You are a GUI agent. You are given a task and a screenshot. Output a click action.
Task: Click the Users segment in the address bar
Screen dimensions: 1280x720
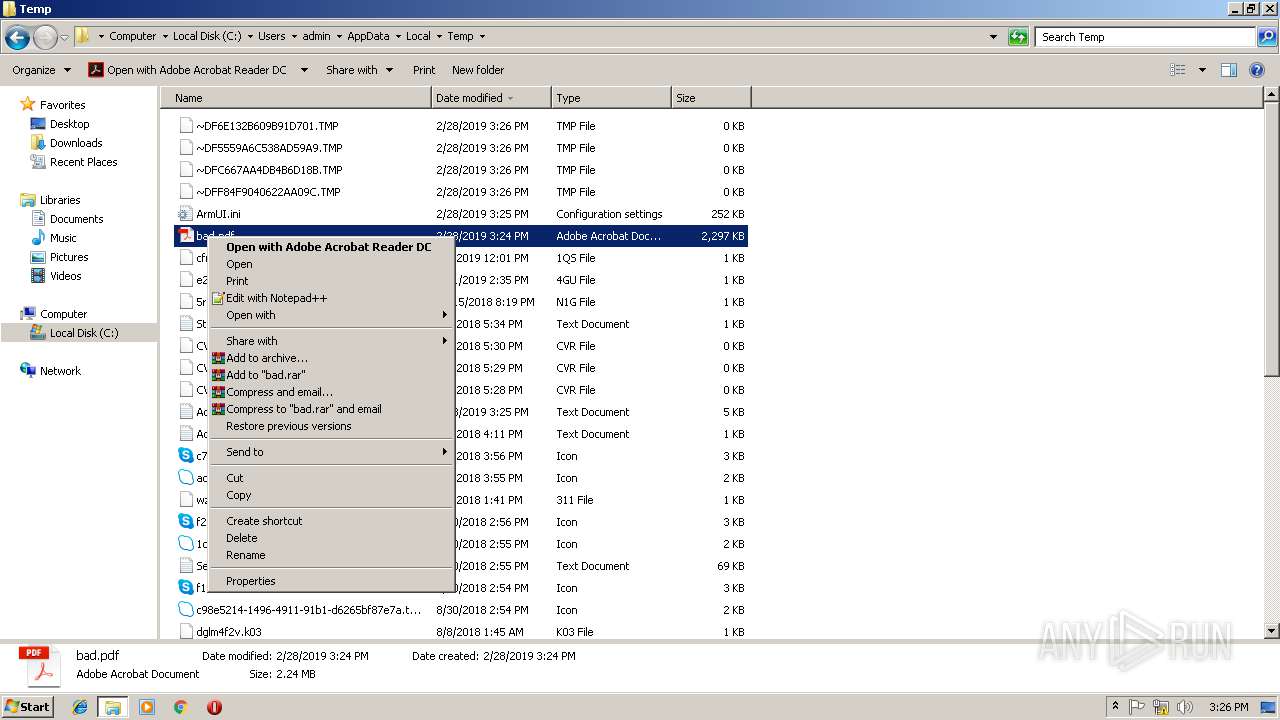pyautogui.click(x=272, y=36)
